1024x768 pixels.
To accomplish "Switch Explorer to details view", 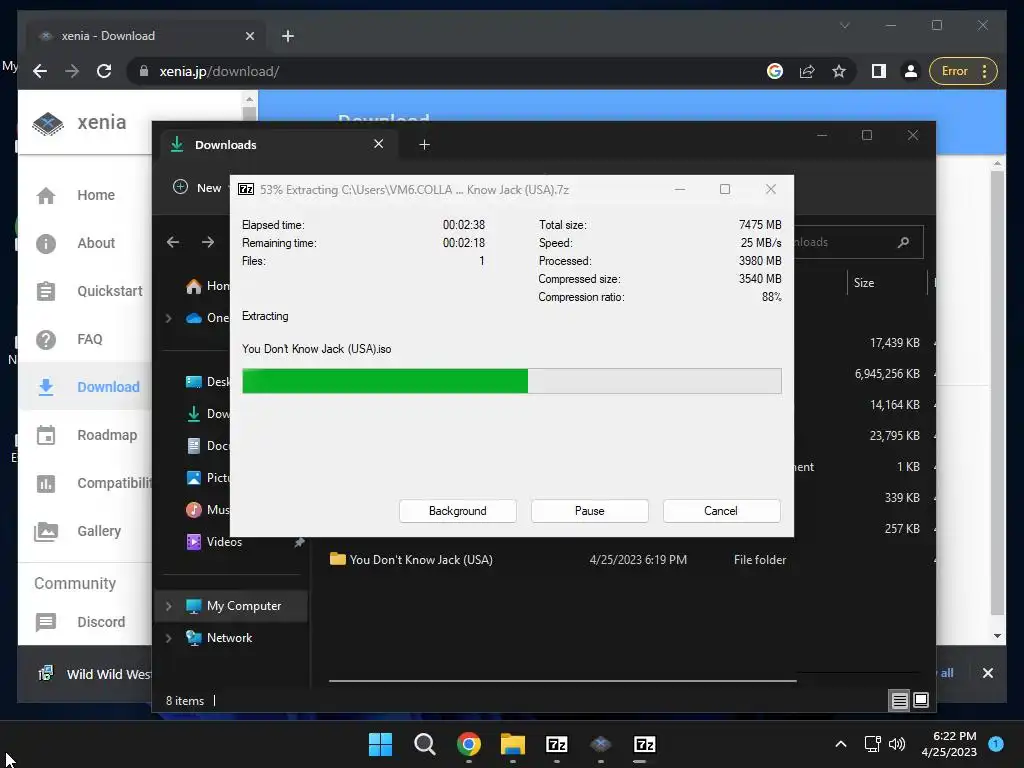I will pyautogui.click(x=899, y=701).
